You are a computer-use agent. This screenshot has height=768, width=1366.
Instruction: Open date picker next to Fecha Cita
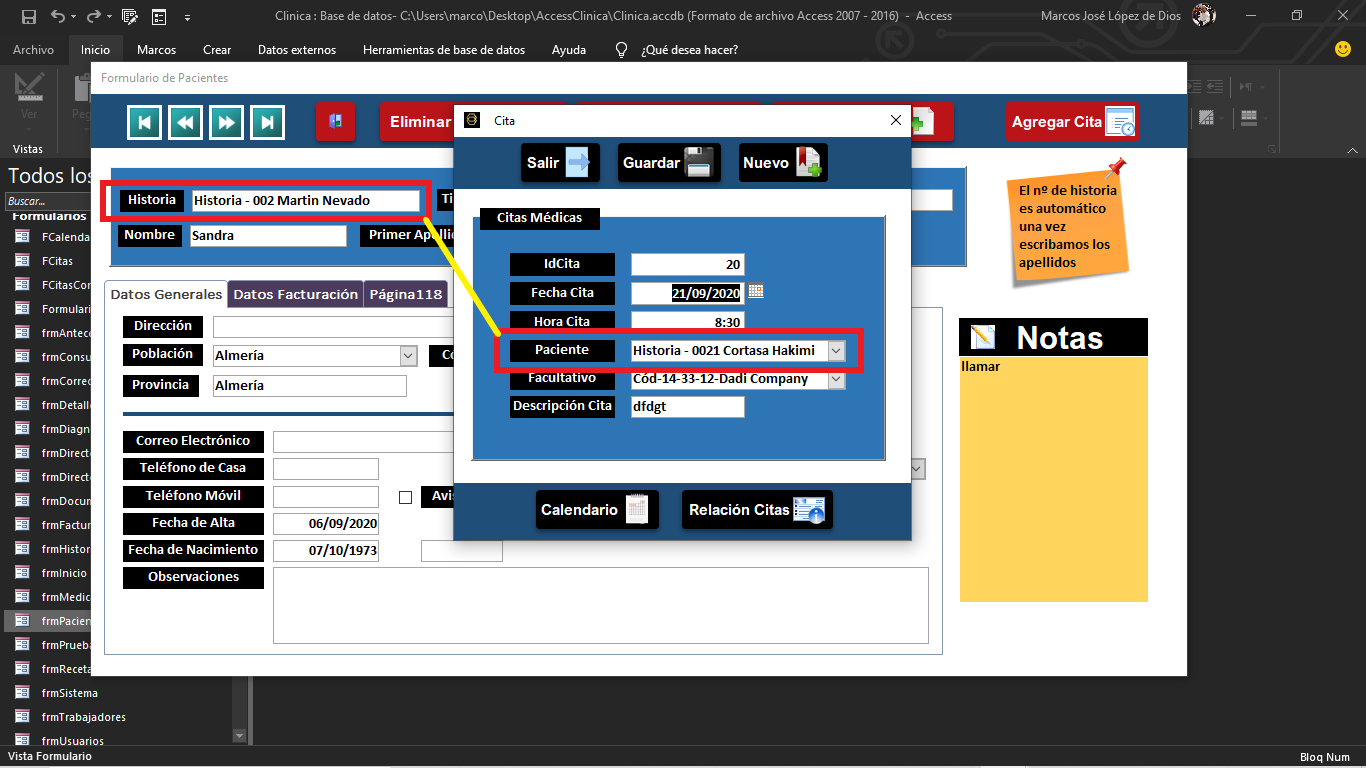click(756, 291)
